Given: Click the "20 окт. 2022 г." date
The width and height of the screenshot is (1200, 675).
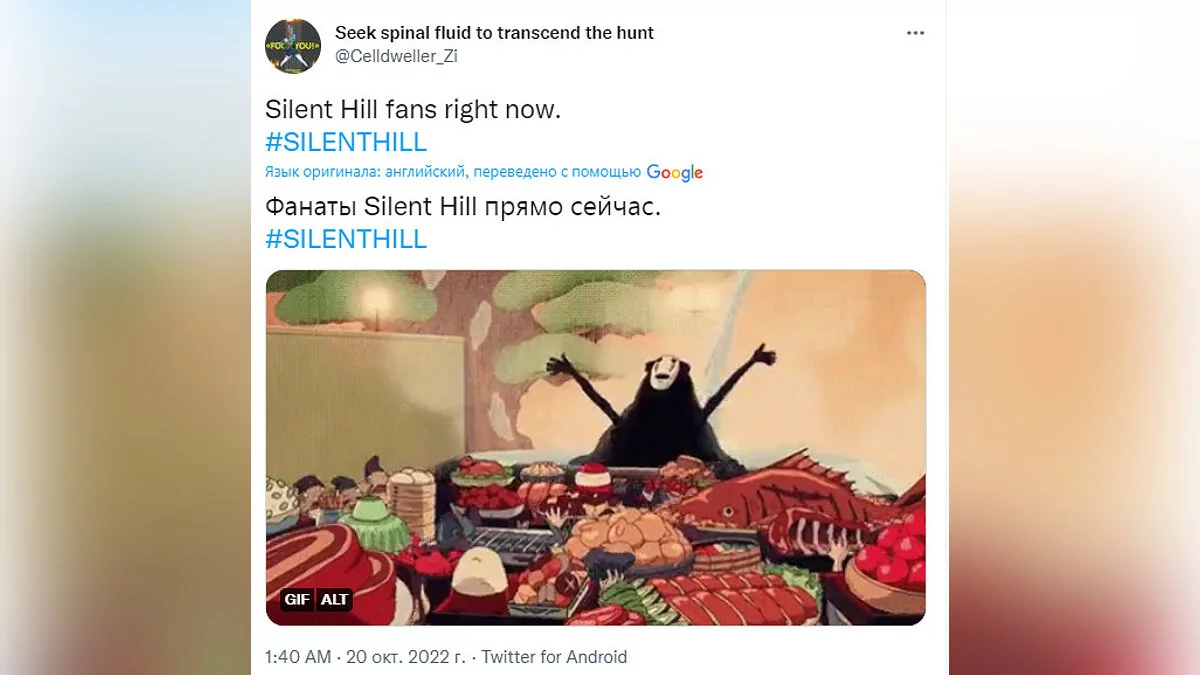Looking at the screenshot, I should tap(407, 657).
